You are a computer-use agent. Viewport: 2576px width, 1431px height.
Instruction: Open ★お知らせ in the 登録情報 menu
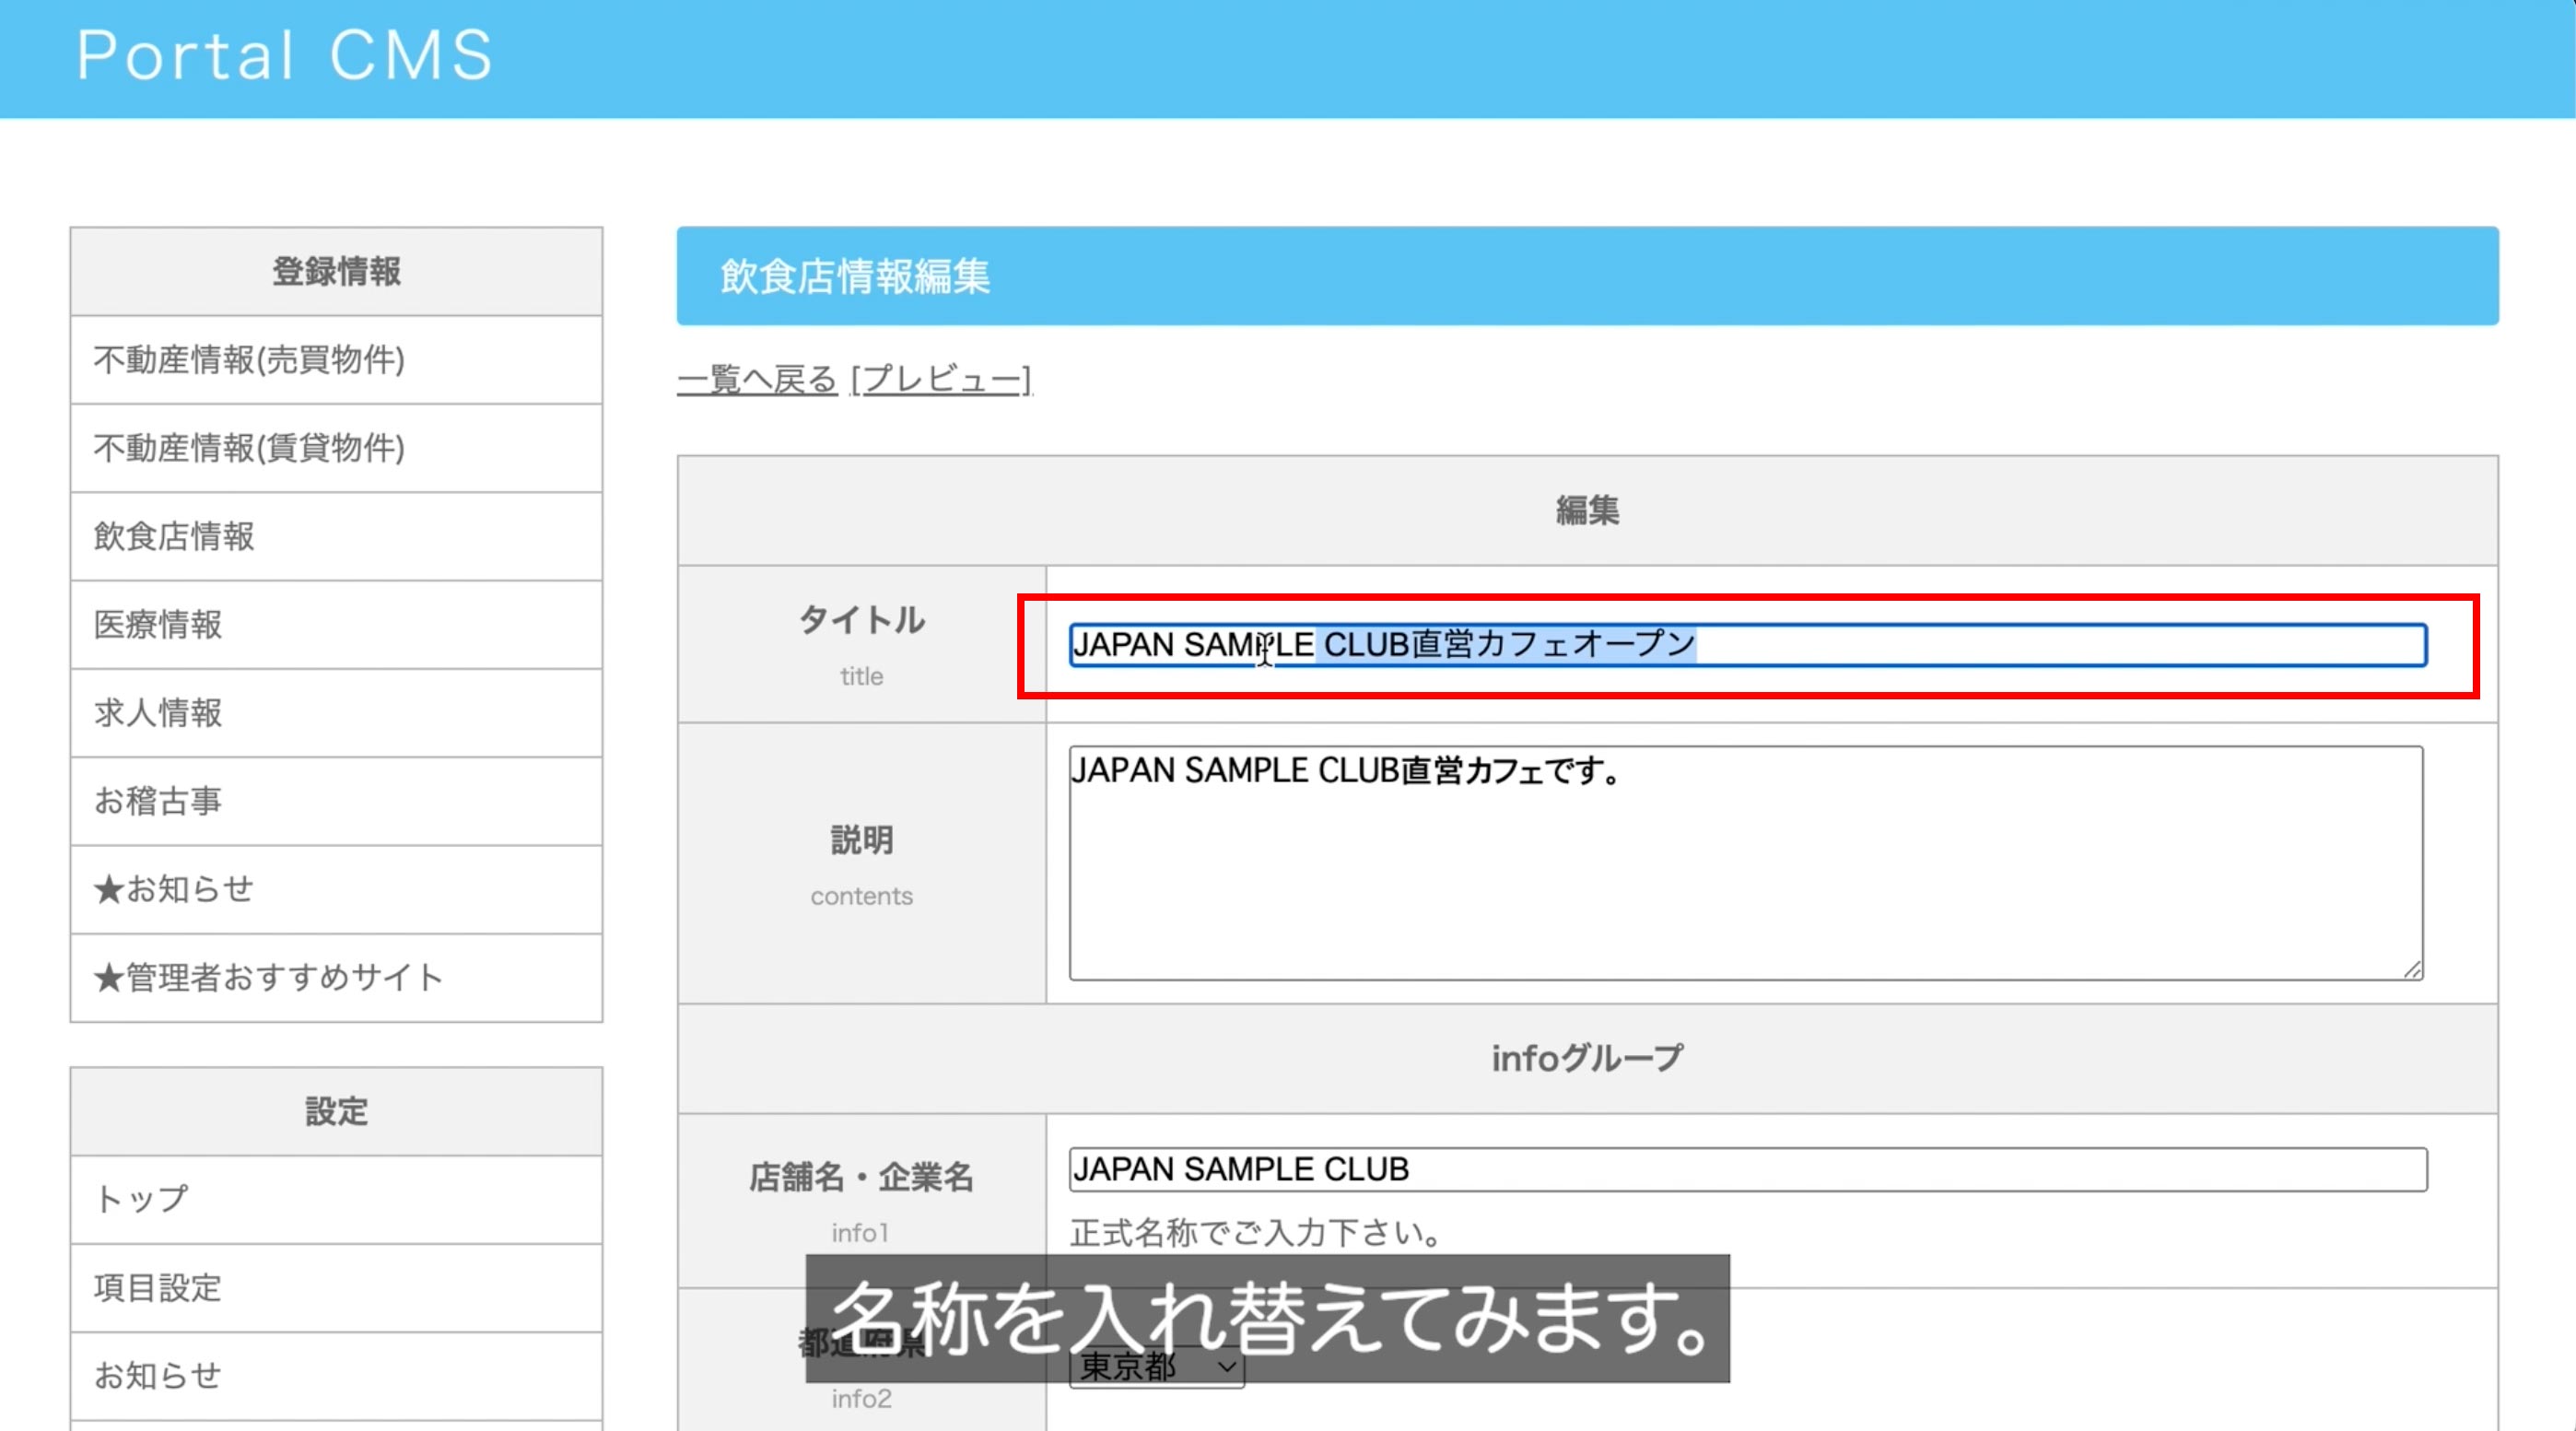336,889
